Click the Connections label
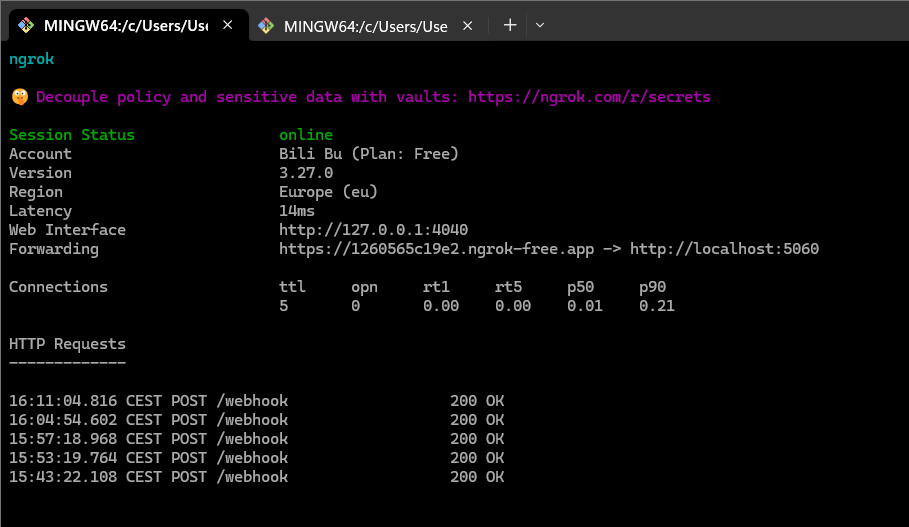 [58, 286]
